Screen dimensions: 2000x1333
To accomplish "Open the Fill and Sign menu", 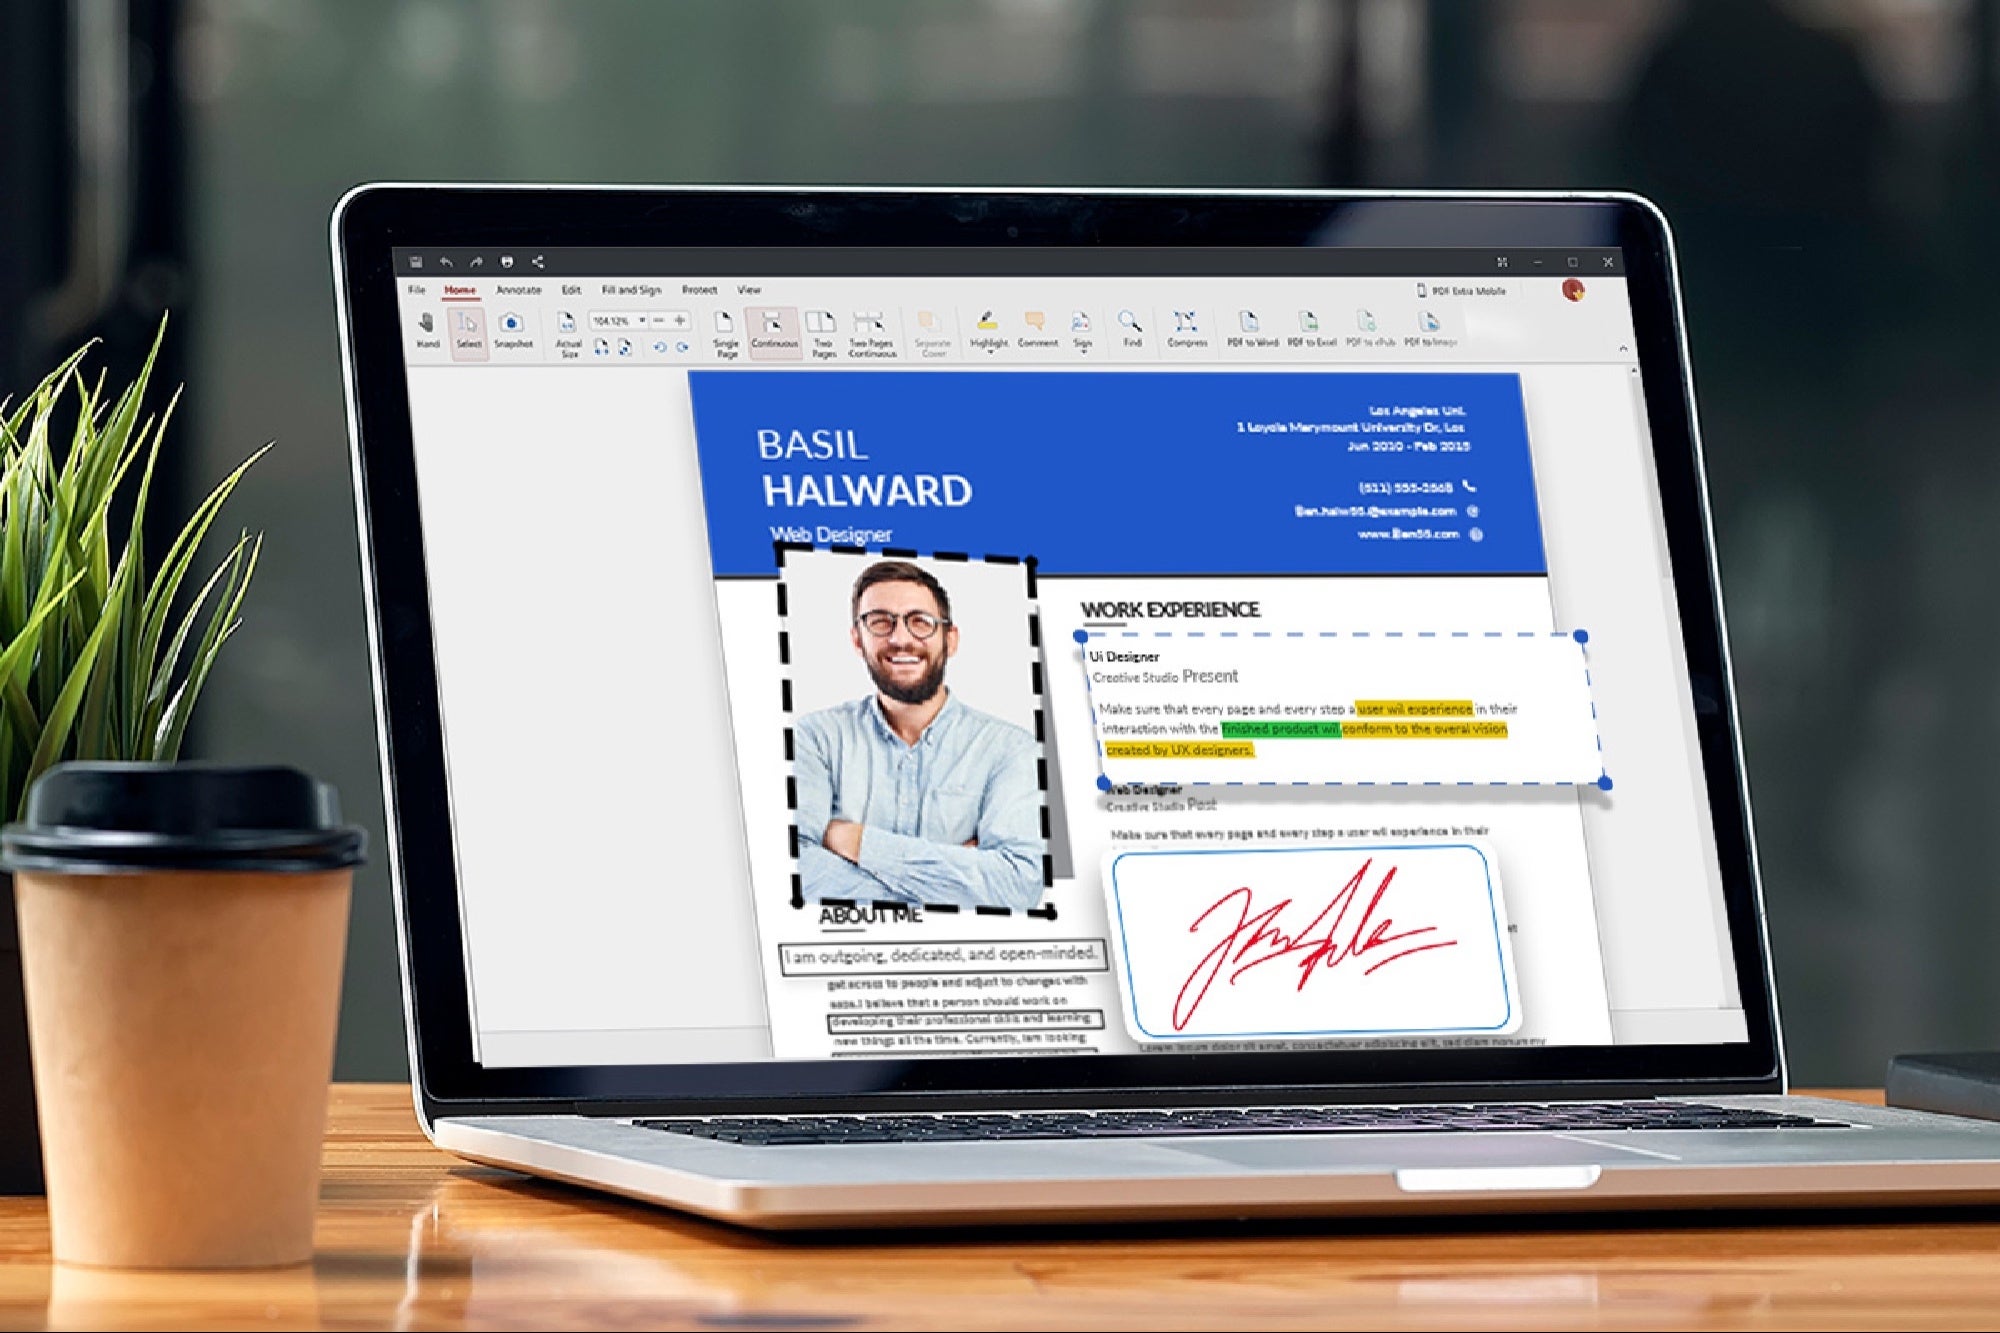I will point(630,289).
